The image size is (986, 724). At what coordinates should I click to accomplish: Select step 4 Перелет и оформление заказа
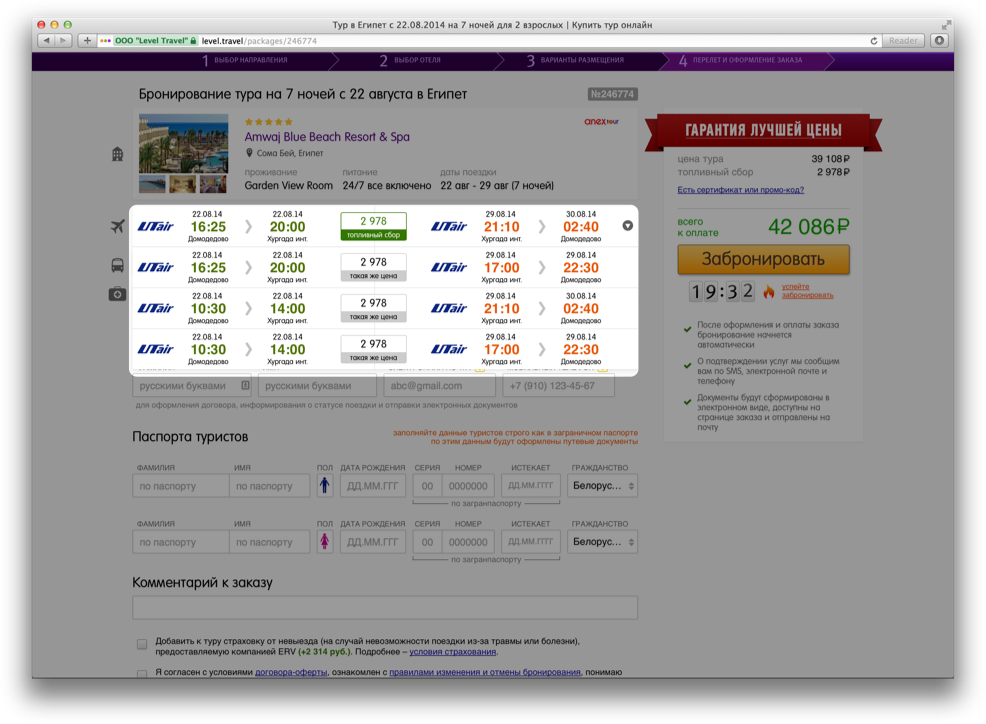pyautogui.click(x=741, y=60)
